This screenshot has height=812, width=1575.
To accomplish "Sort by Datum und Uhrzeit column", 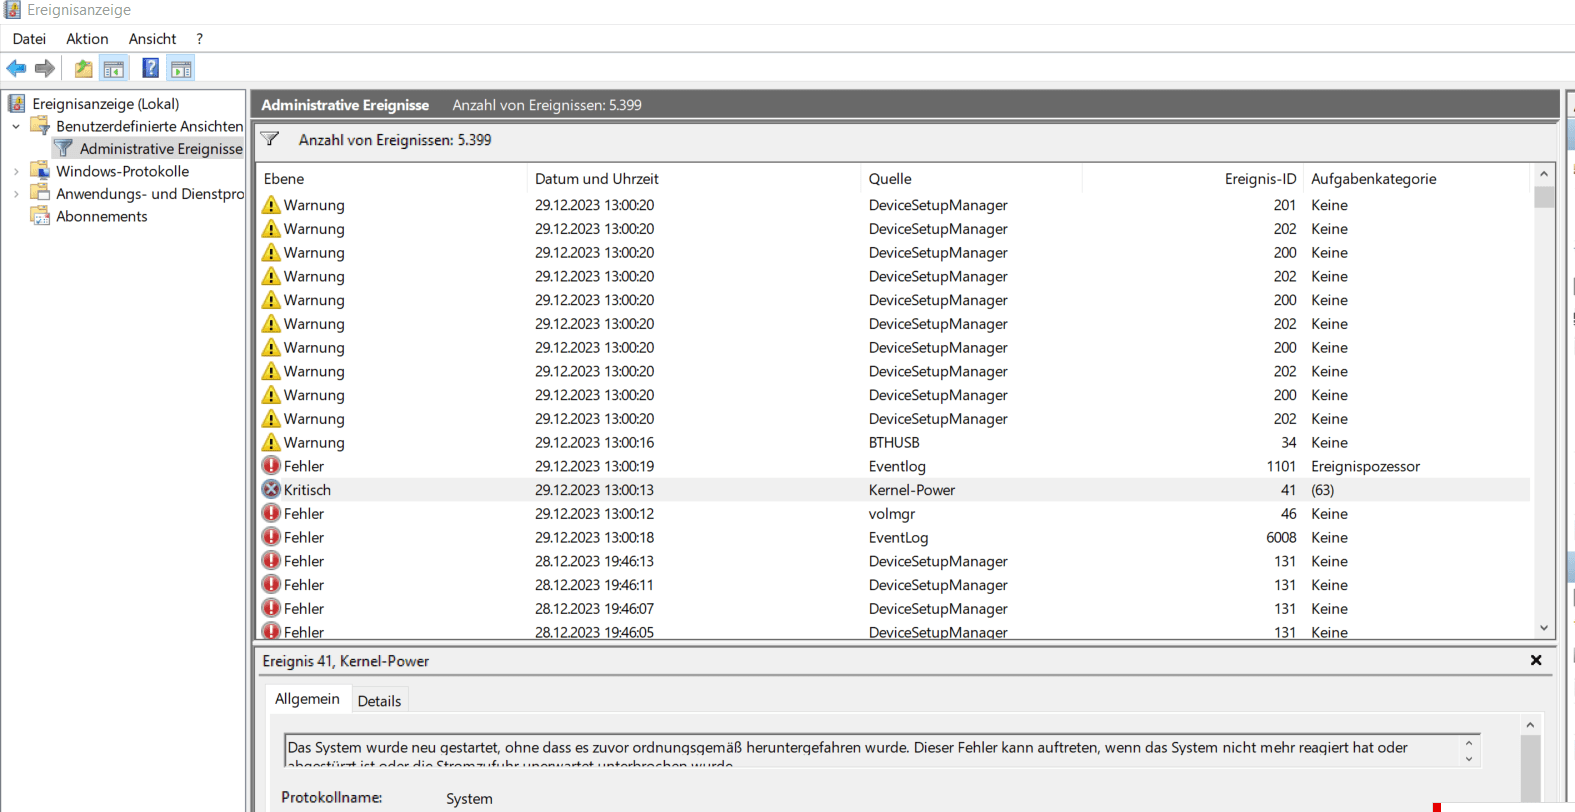I will 694,178.
